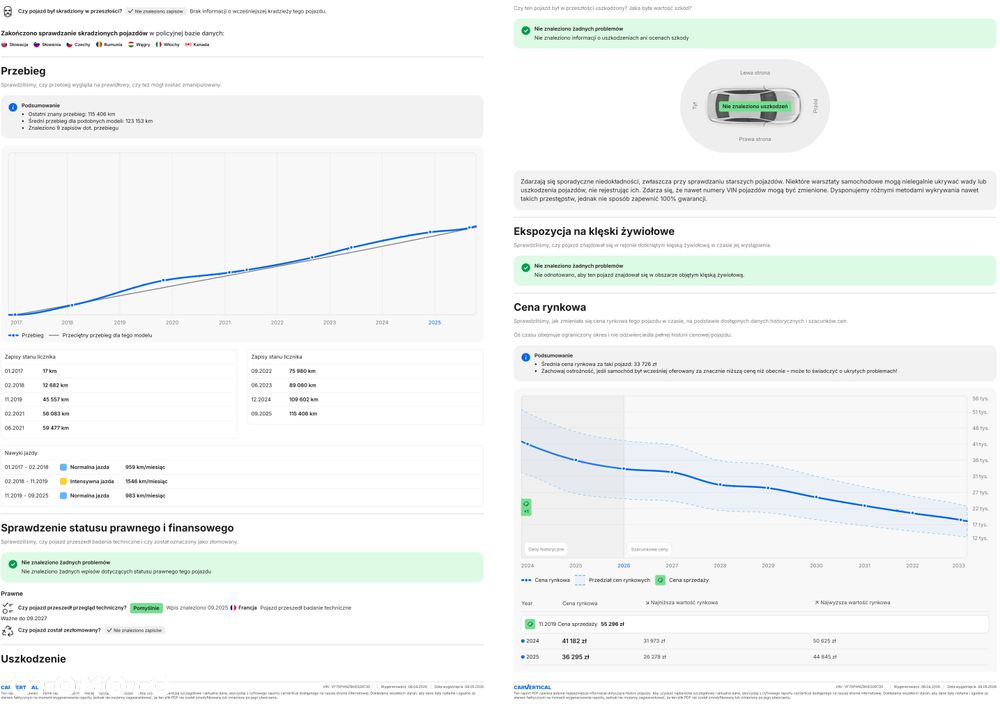
Task: Click the blue swatch for 01.2017 - 02.2018 Normalna jazda
Action: [63, 467]
